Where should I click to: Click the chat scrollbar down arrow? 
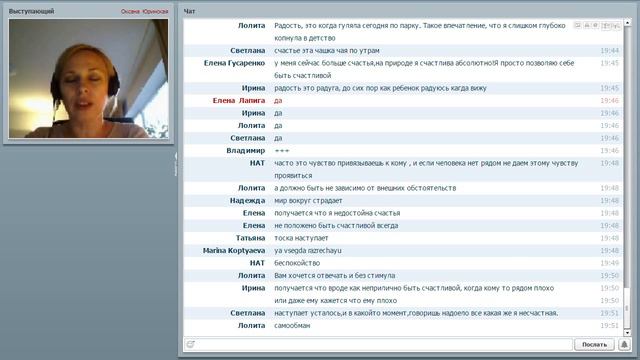[627, 333]
